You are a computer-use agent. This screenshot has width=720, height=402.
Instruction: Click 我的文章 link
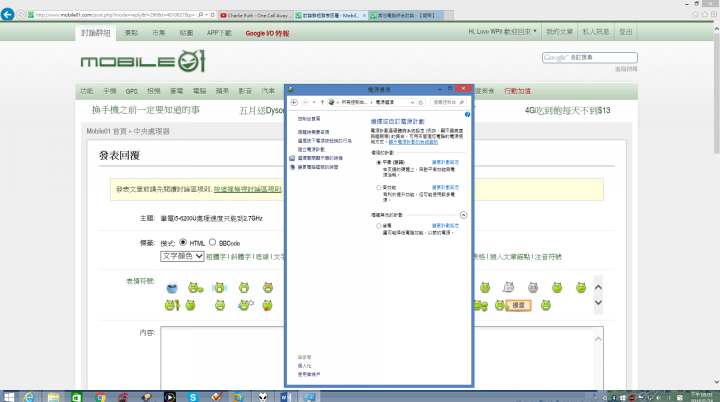559,32
